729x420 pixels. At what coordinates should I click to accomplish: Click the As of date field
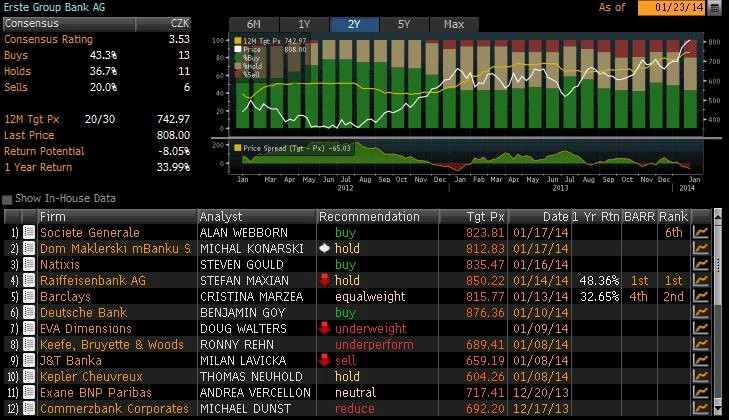672,8
